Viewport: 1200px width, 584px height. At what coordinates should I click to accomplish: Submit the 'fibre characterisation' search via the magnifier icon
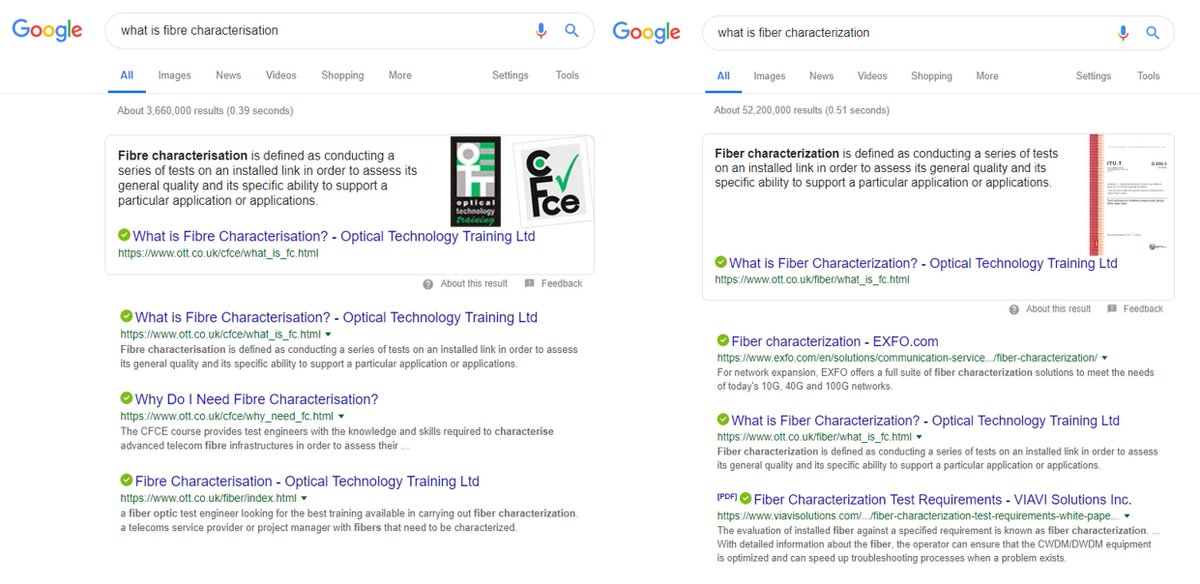[x=572, y=31]
